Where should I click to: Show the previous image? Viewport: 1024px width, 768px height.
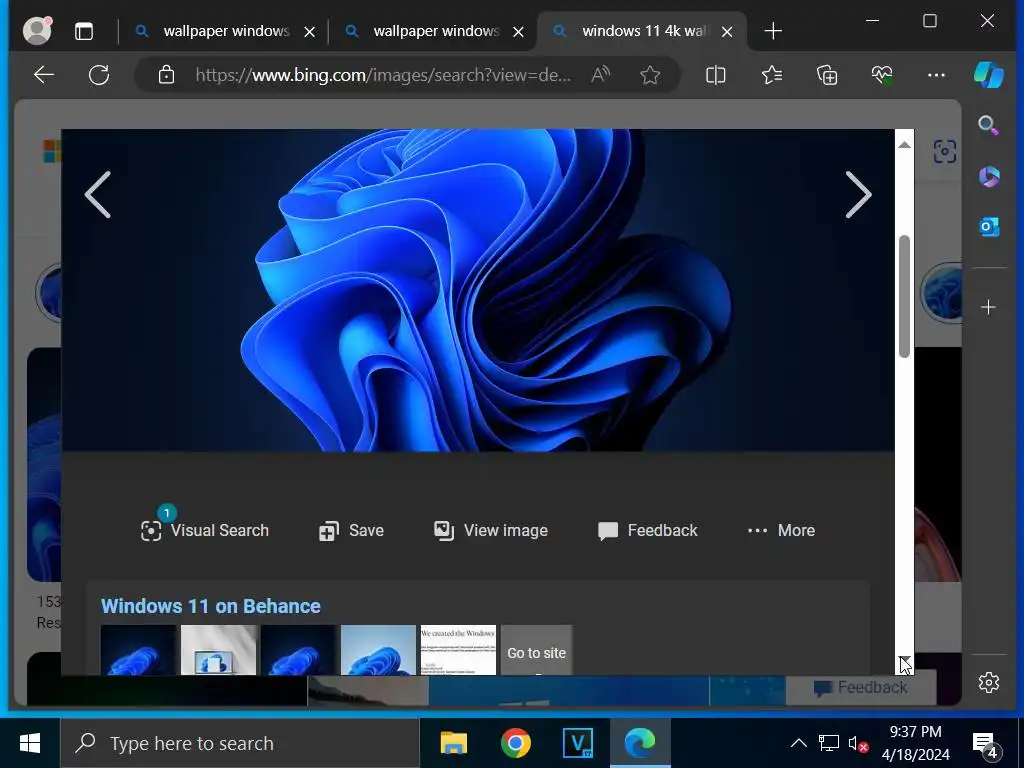pyautogui.click(x=98, y=195)
